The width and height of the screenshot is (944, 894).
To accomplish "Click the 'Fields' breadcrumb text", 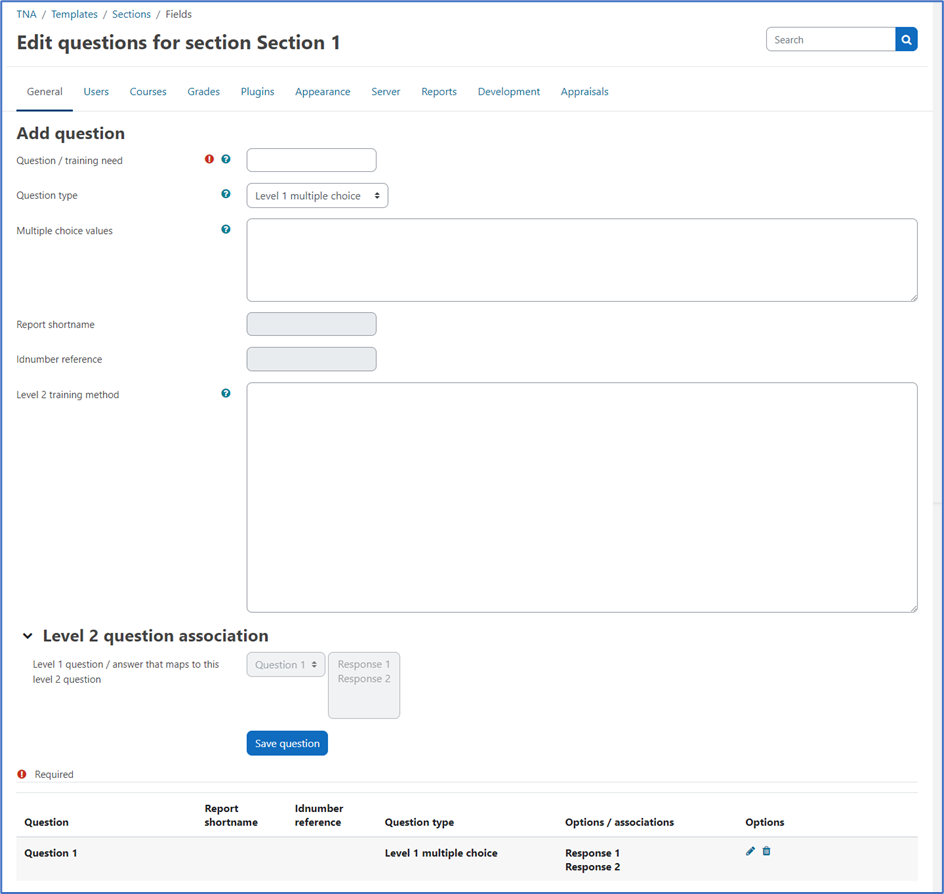I will [x=179, y=14].
